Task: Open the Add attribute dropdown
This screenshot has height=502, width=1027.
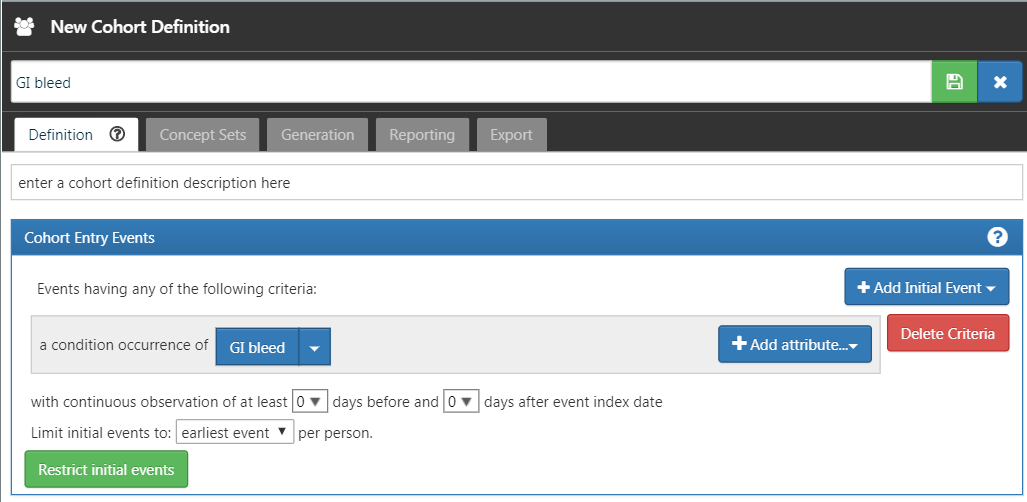Action: [795, 344]
